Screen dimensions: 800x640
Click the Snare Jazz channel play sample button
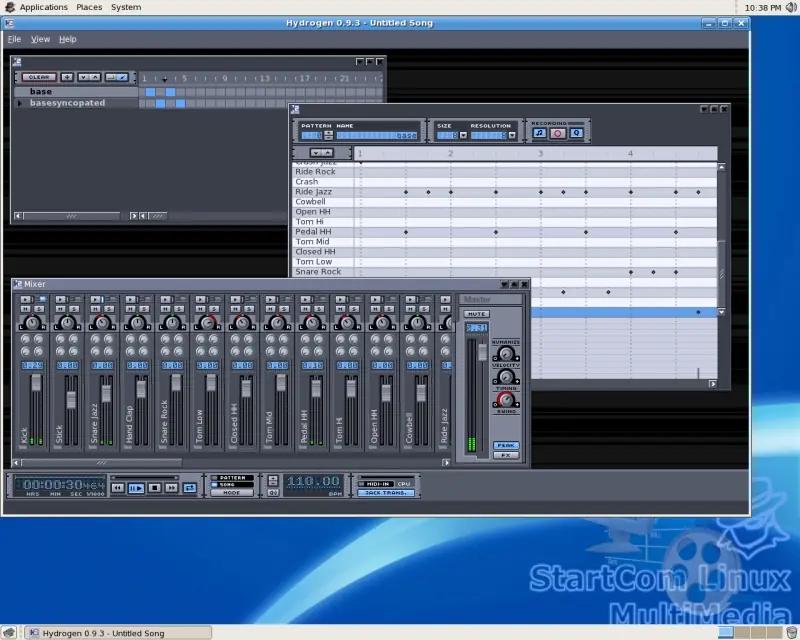click(x=95, y=299)
